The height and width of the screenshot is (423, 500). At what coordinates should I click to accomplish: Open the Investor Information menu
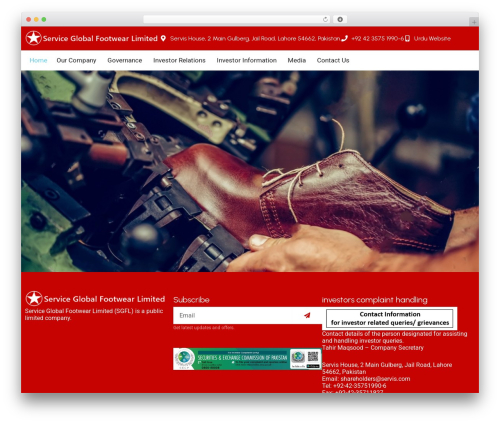[247, 60]
